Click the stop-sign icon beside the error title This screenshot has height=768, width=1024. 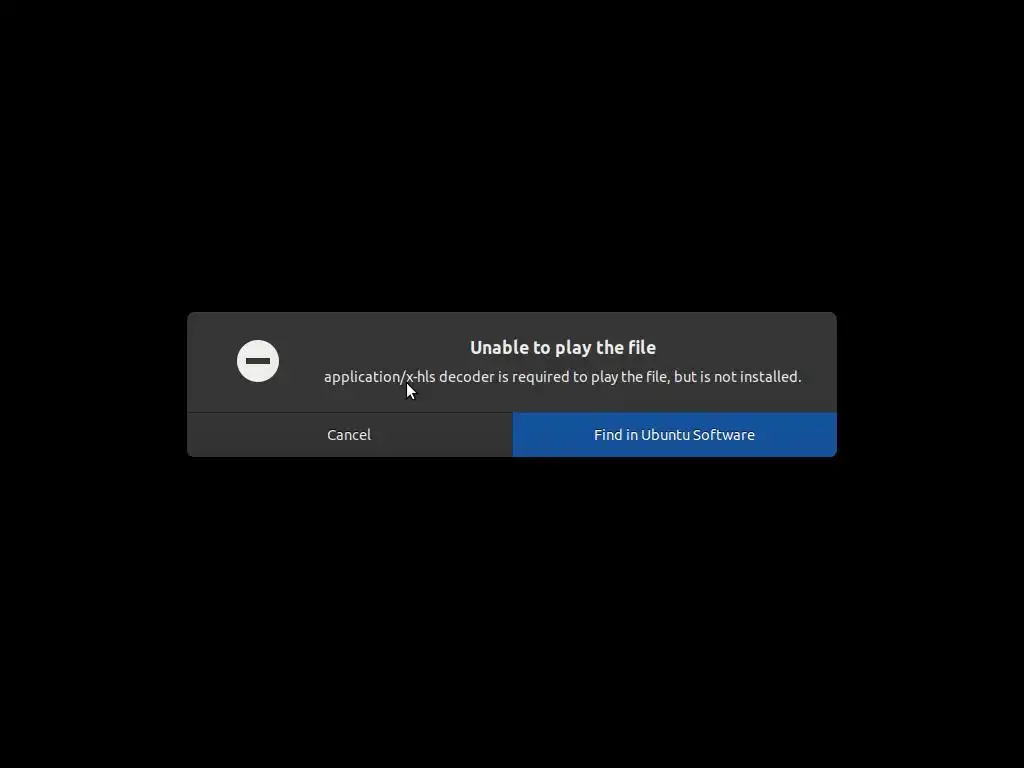(258, 361)
